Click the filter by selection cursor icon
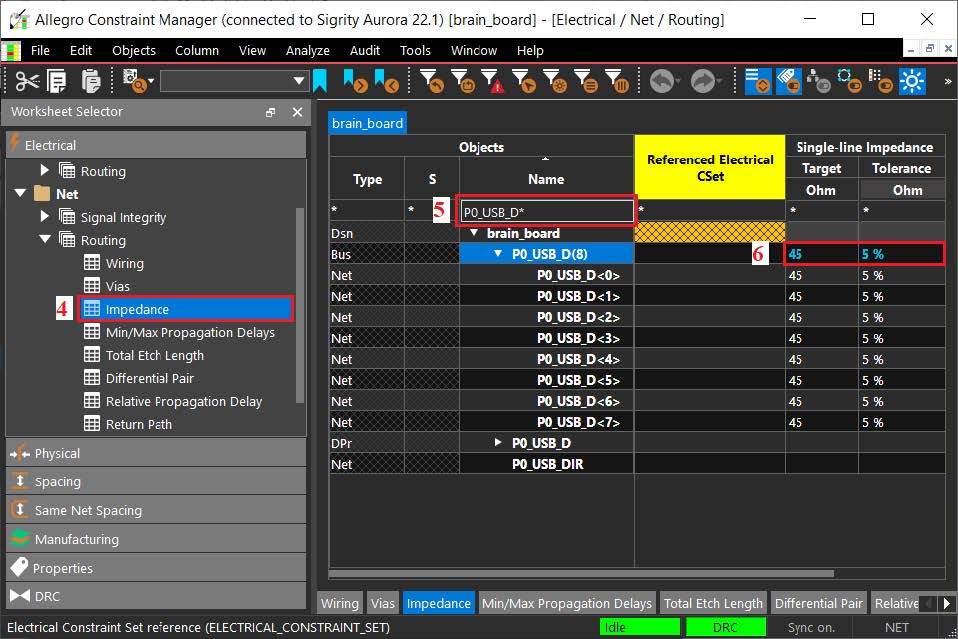Screen dimensions: 958x639 pos(524,81)
